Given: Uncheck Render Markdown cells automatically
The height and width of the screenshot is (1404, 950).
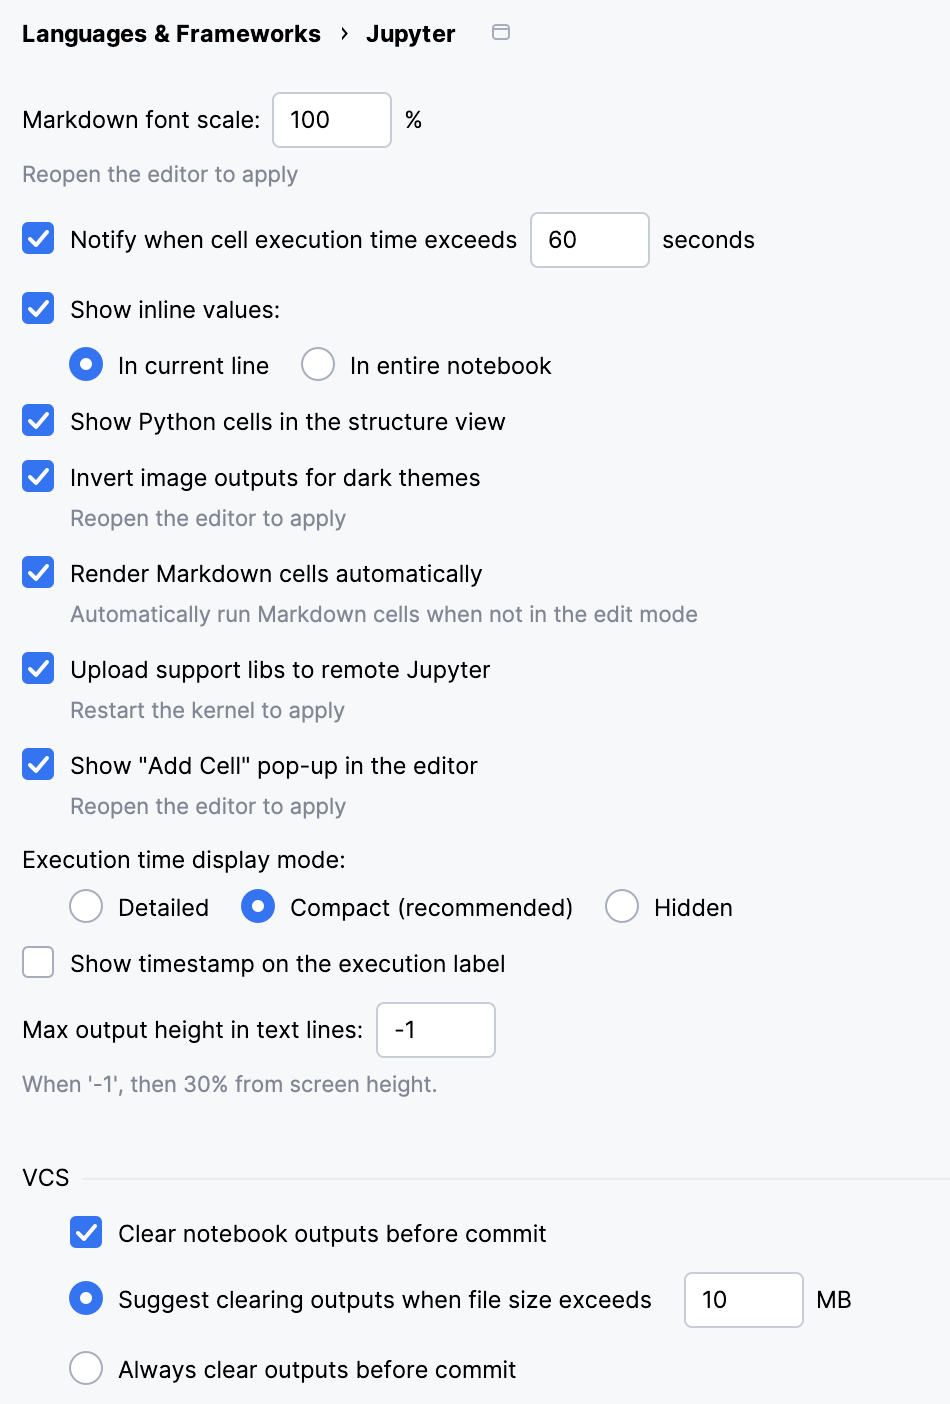Looking at the screenshot, I should pyautogui.click(x=37, y=572).
